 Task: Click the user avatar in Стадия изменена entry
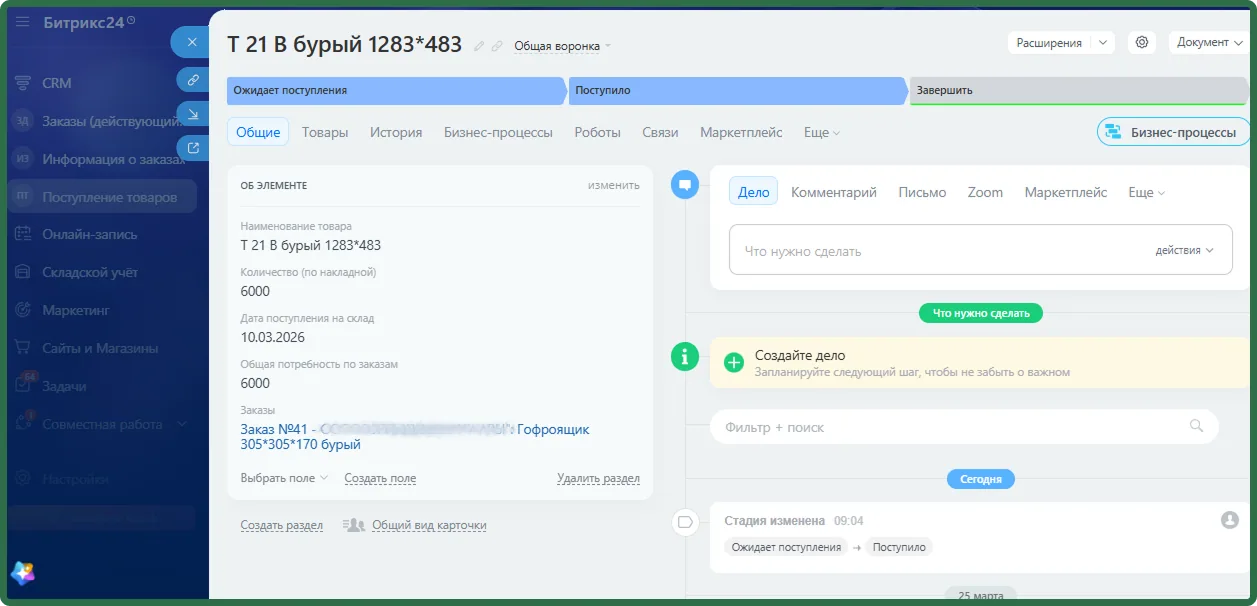tap(1229, 520)
